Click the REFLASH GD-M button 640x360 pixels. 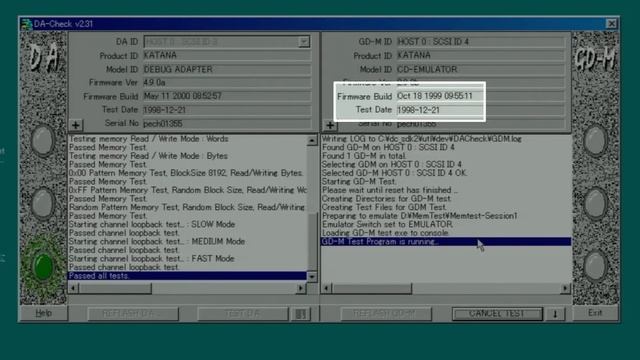click(386, 314)
